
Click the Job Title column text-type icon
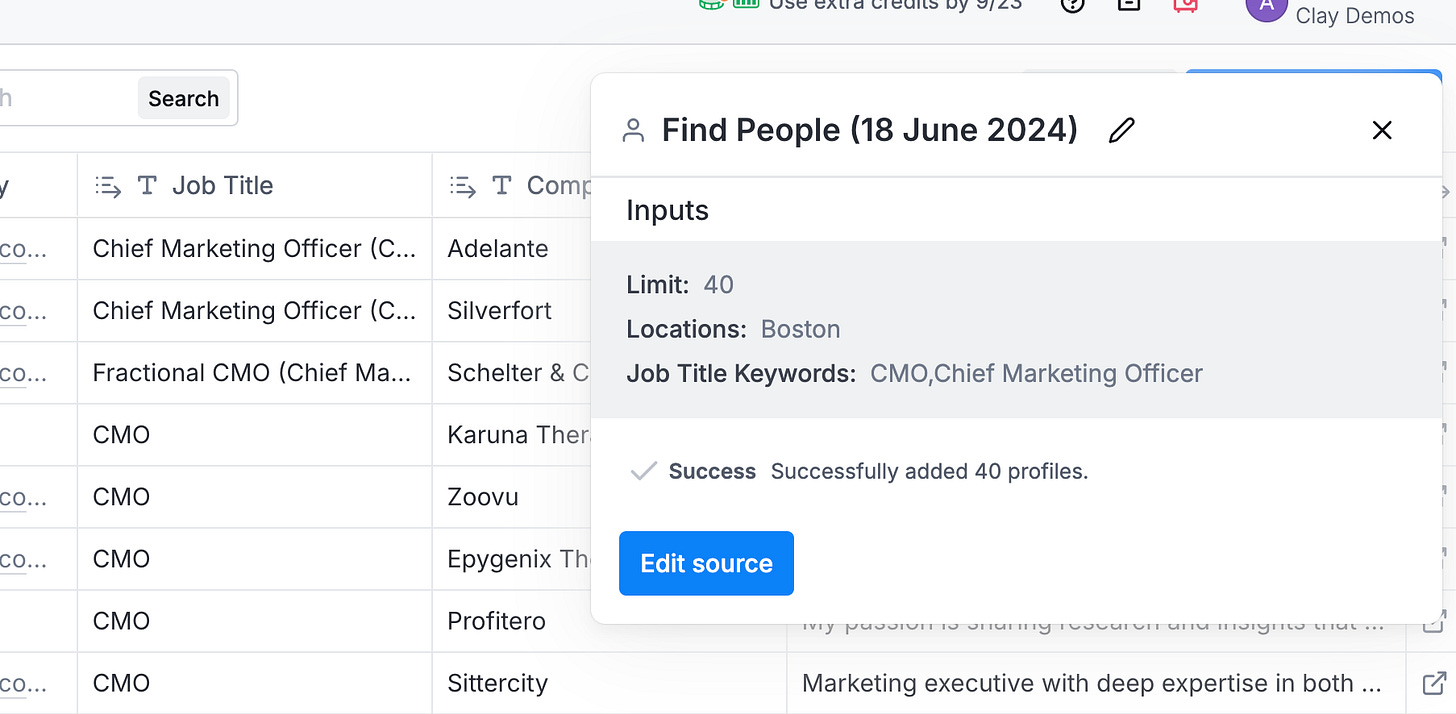tap(147, 185)
